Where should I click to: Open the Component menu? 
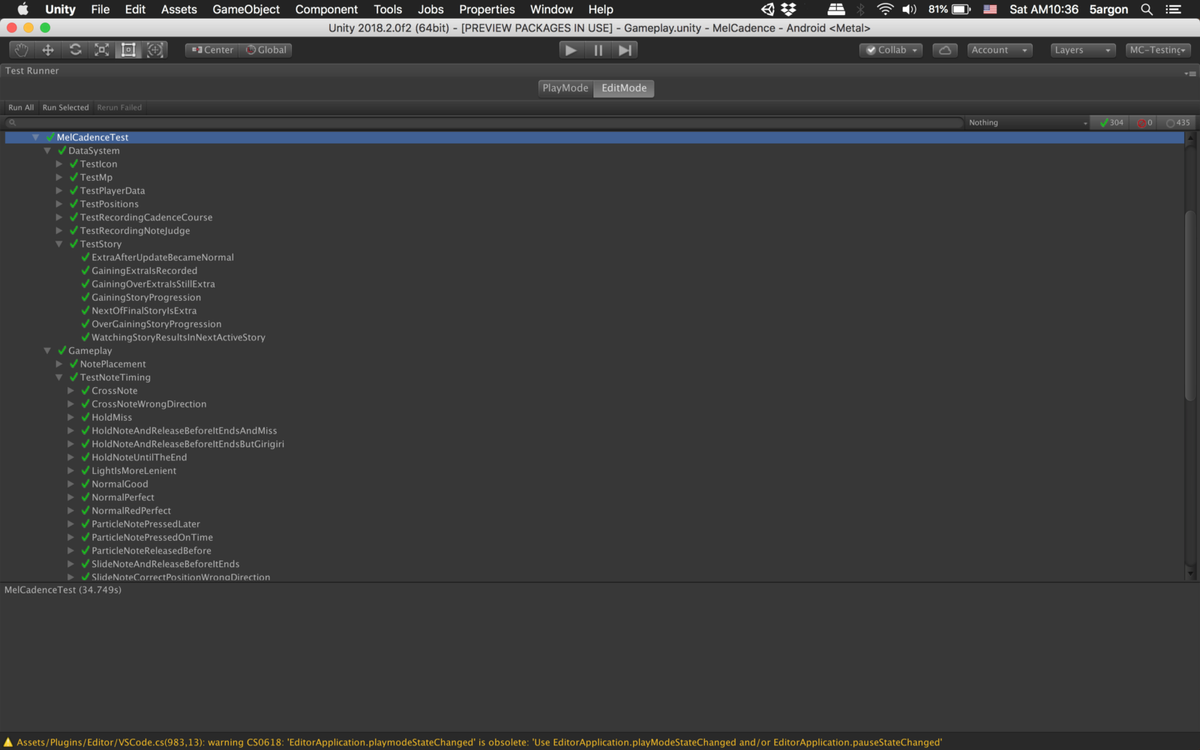point(326,9)
